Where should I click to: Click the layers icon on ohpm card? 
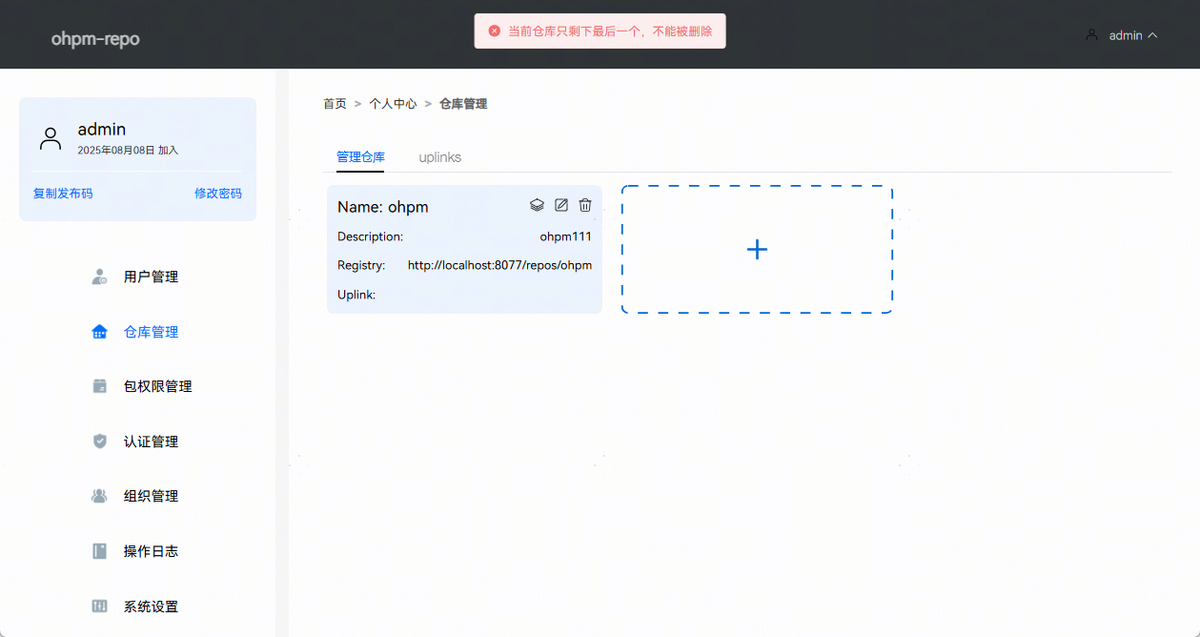click(x=537, y=205)
